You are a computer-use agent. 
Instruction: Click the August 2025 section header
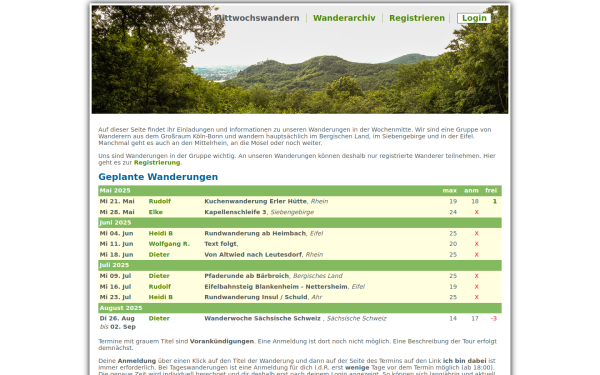(300, 308)
